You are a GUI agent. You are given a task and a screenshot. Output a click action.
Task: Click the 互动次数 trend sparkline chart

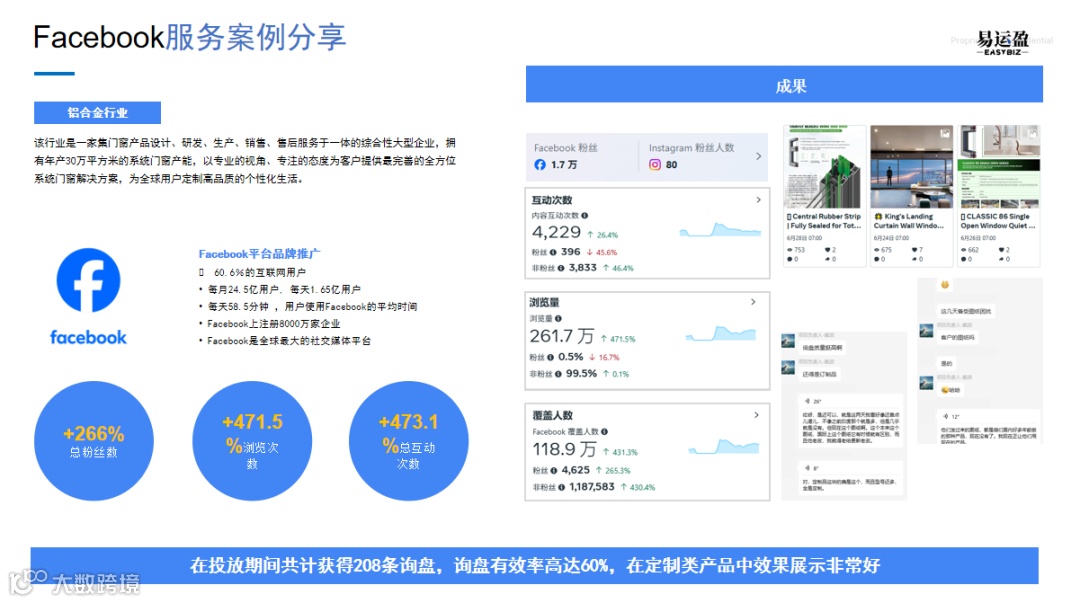point(720,230)
